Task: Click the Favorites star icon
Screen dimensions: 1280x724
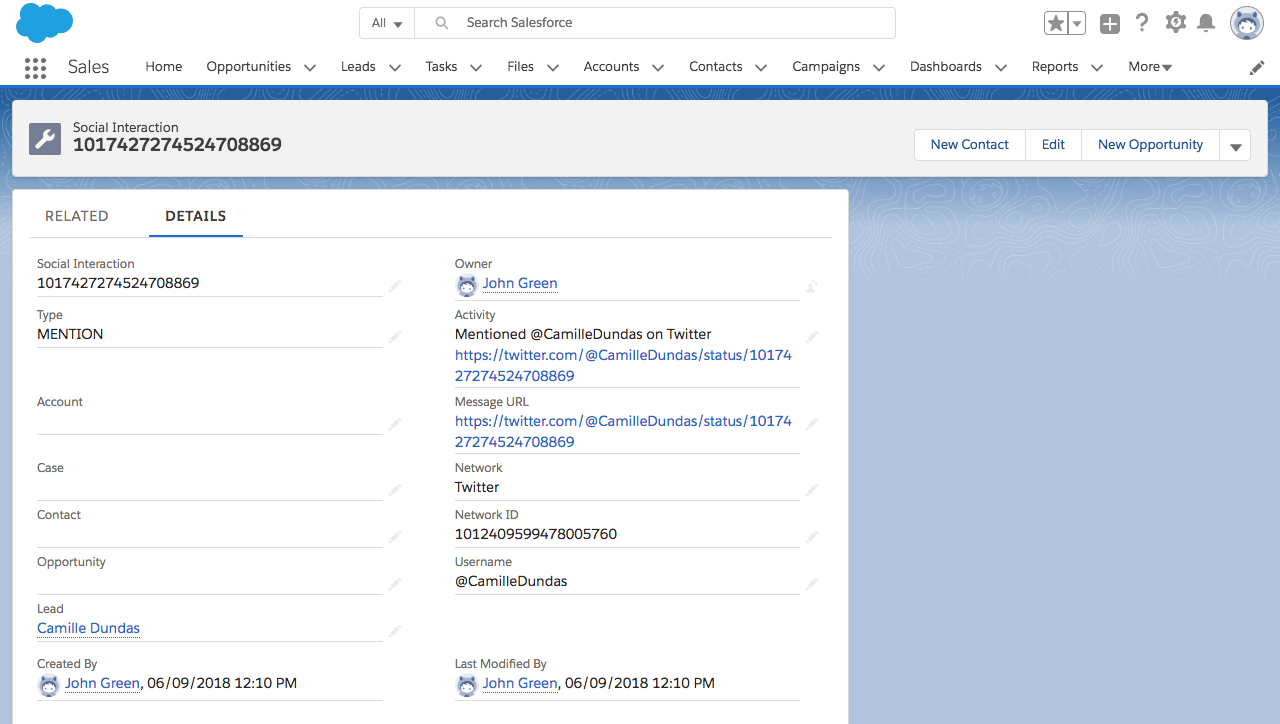Action: click(1055, 23)
